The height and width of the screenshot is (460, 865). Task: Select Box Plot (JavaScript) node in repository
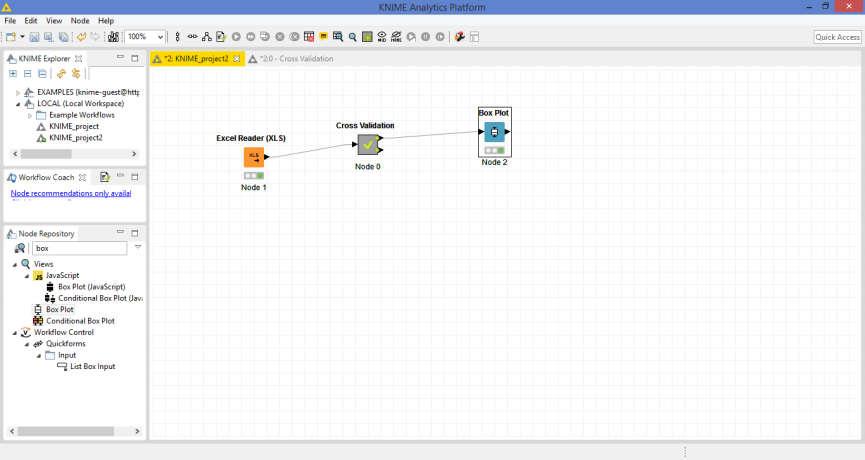coord(92,287)
